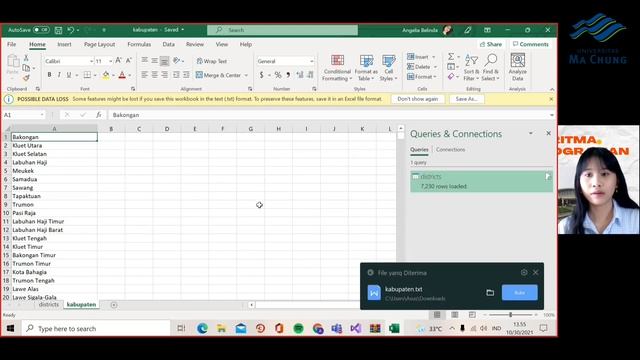Click the Cut scissors icon
The image size is (640, 360).
pos(26,58)
